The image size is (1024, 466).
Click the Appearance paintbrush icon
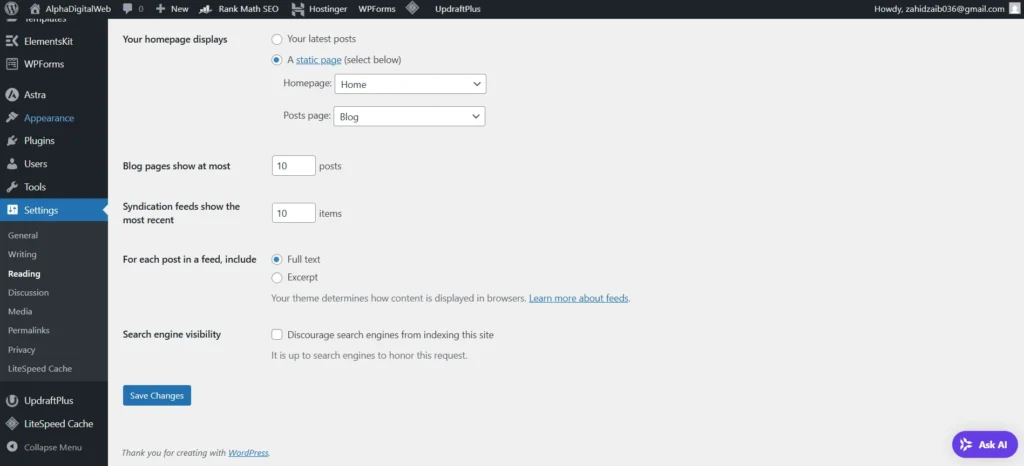(x=12, y=118)
